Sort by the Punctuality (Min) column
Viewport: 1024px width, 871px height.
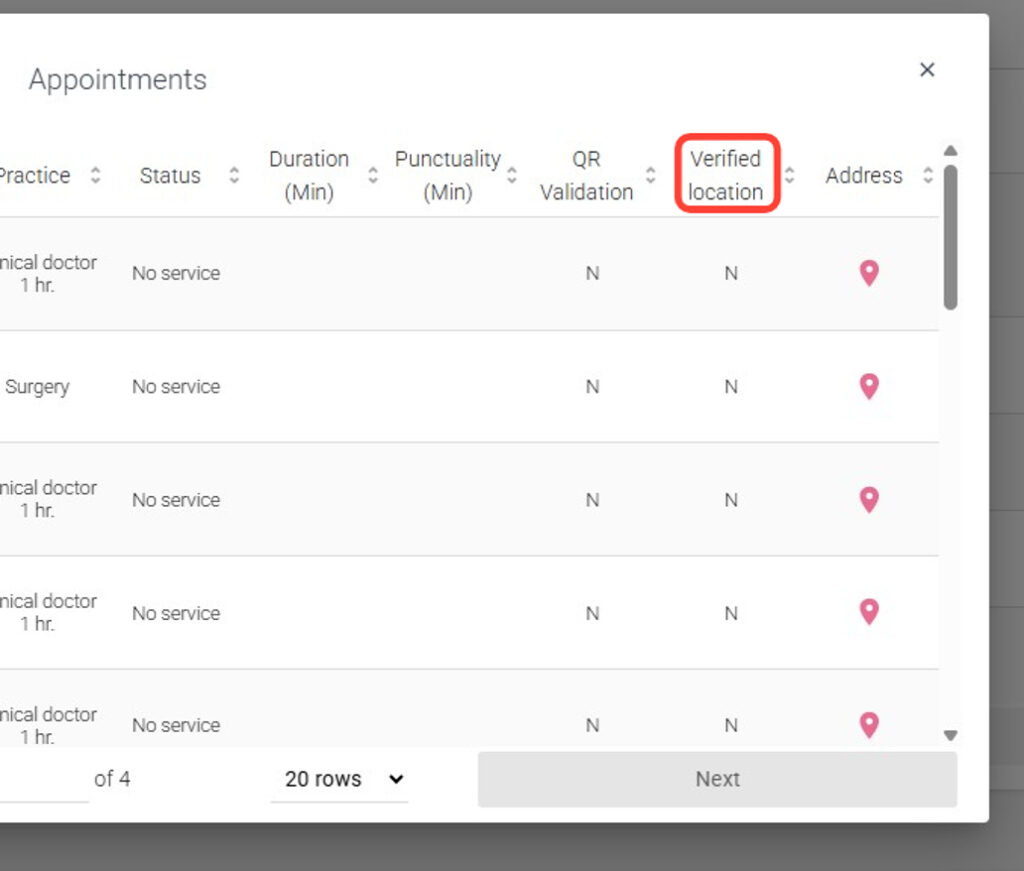[x=512, y=176]
